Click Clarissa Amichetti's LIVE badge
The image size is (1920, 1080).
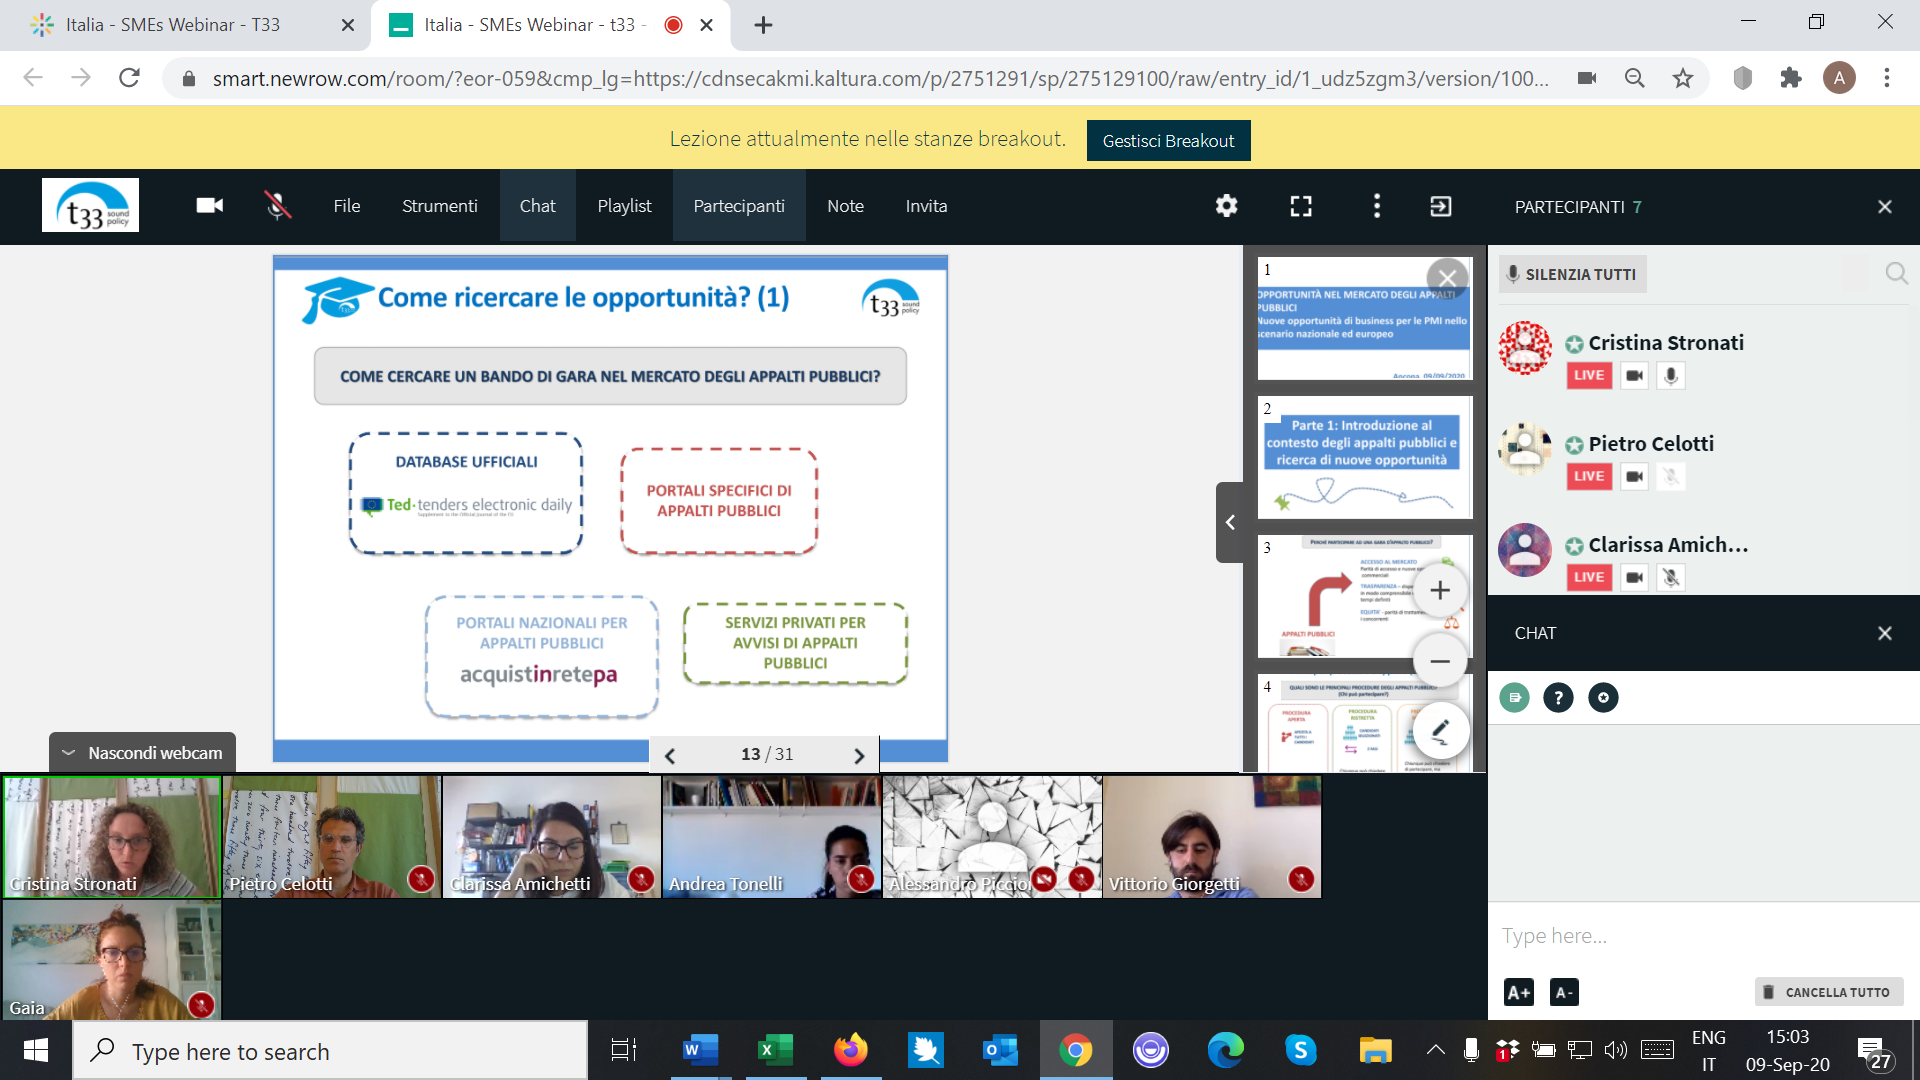1589,577
